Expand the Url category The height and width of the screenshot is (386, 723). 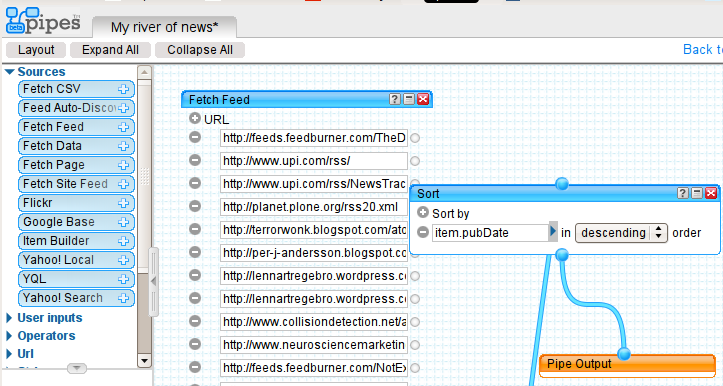(x=9, y=354)
